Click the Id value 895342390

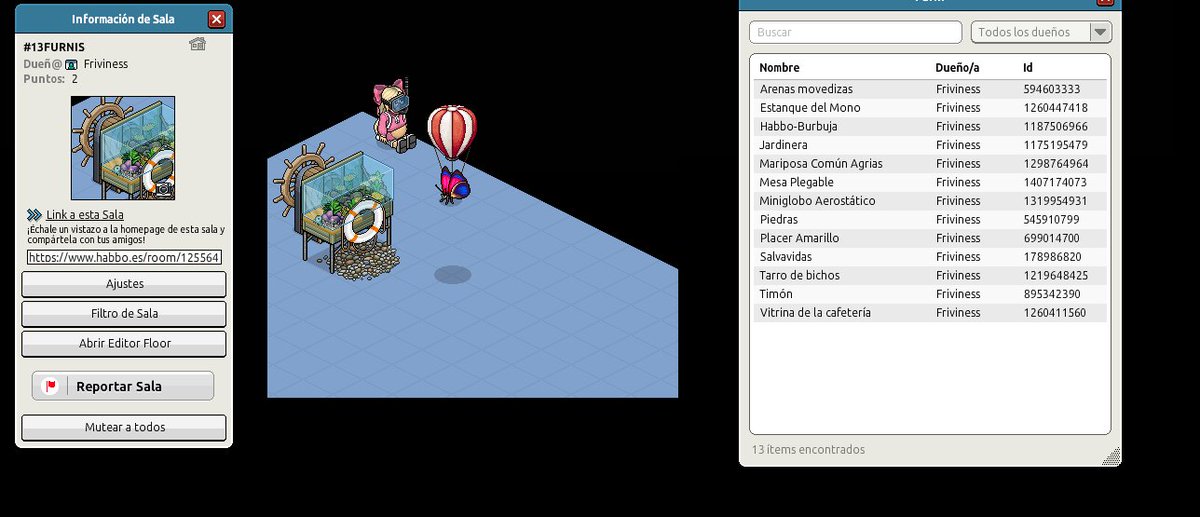1051,294
